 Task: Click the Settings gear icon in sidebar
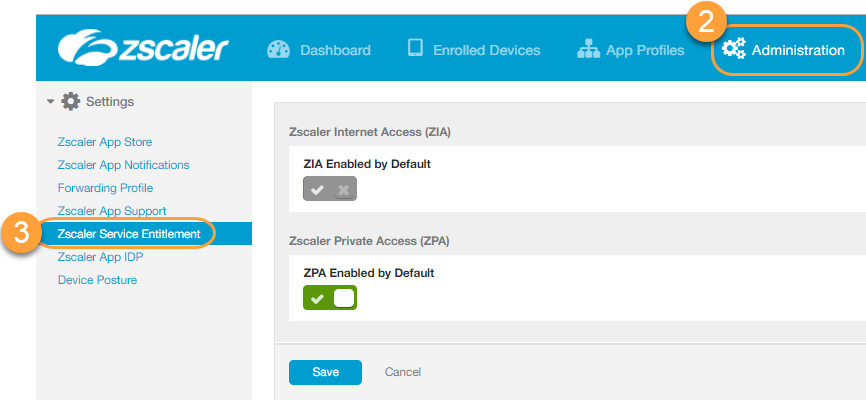click(70, 101)
